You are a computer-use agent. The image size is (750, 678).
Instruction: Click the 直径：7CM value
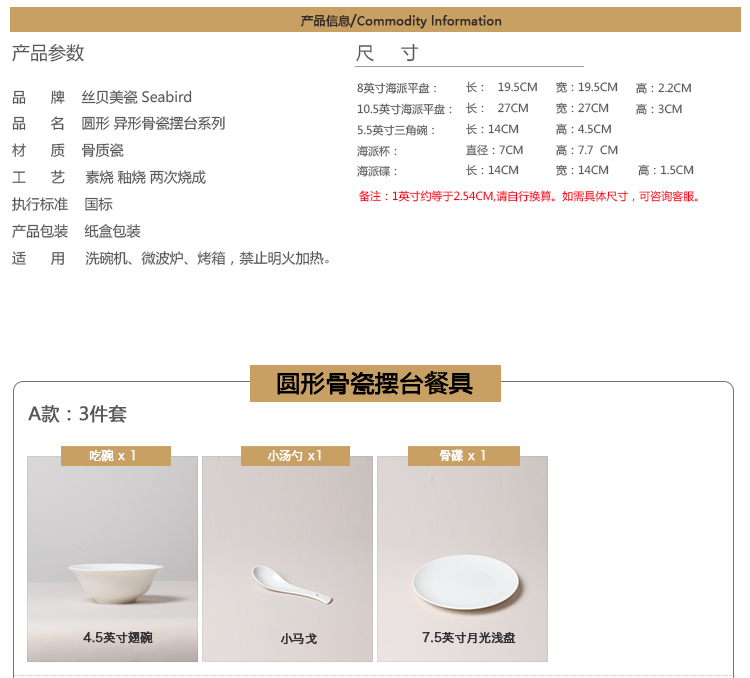[495, 150]
